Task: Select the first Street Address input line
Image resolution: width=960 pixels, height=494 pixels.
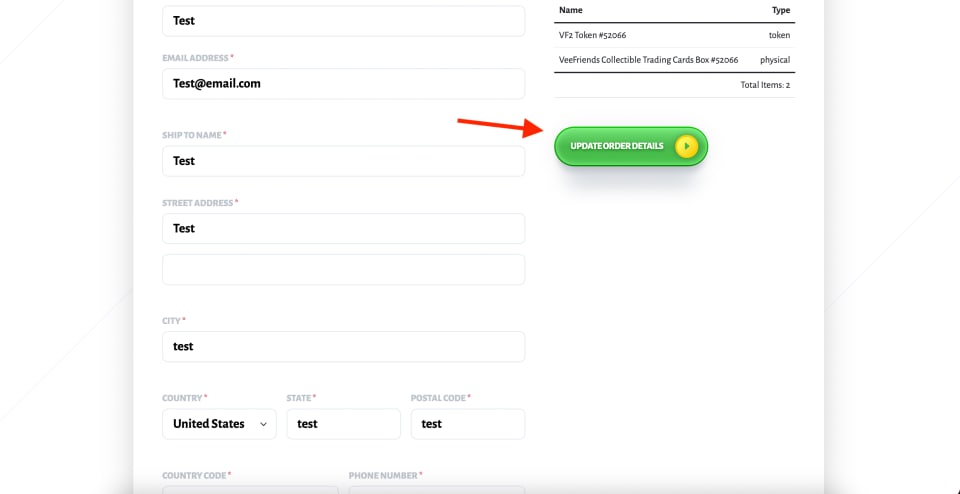Action: click(x=343, y=229)
